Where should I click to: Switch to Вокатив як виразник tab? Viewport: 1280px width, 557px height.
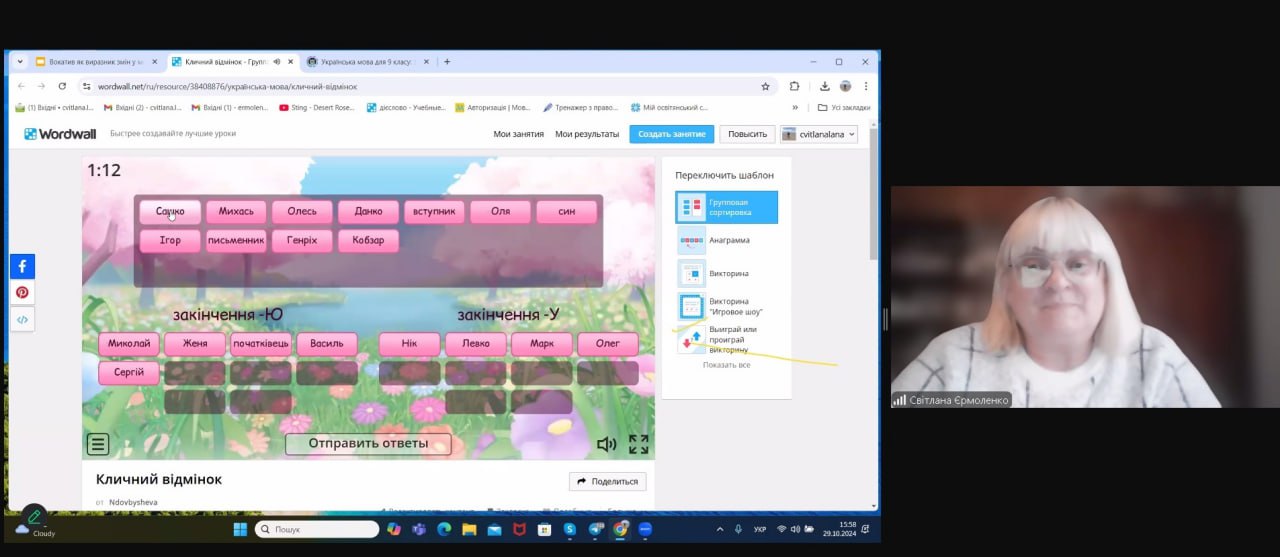(96, 61)
